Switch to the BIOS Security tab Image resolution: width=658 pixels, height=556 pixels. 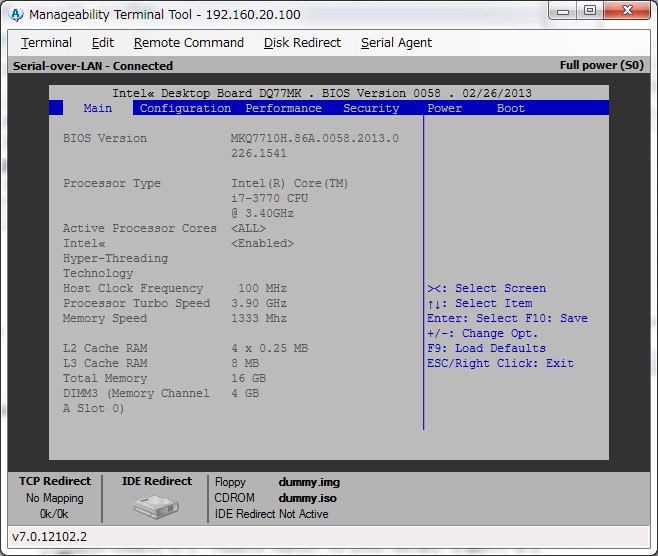click(371, 108)
